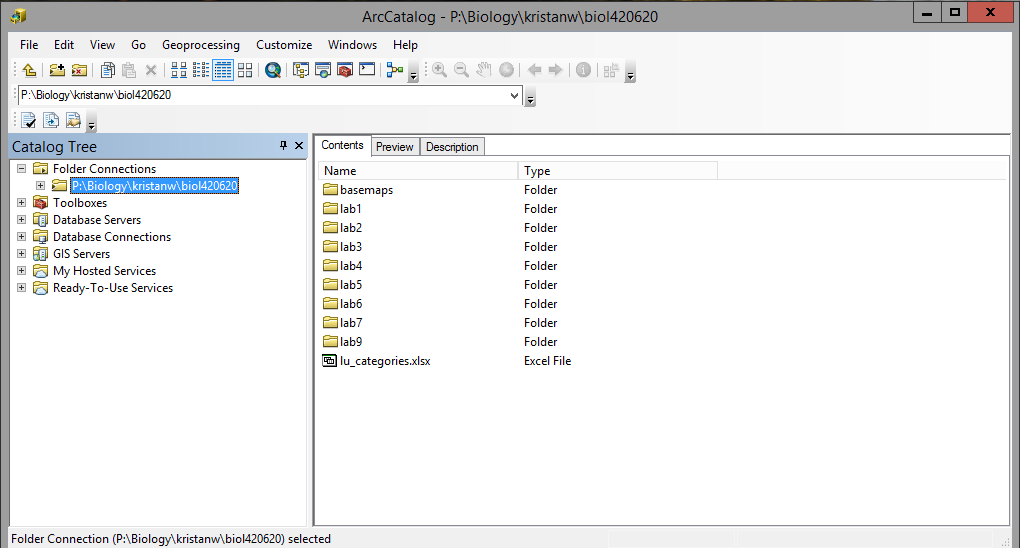Open the Go menu
Screen dimensions: 1020x548
click(139, 45)
